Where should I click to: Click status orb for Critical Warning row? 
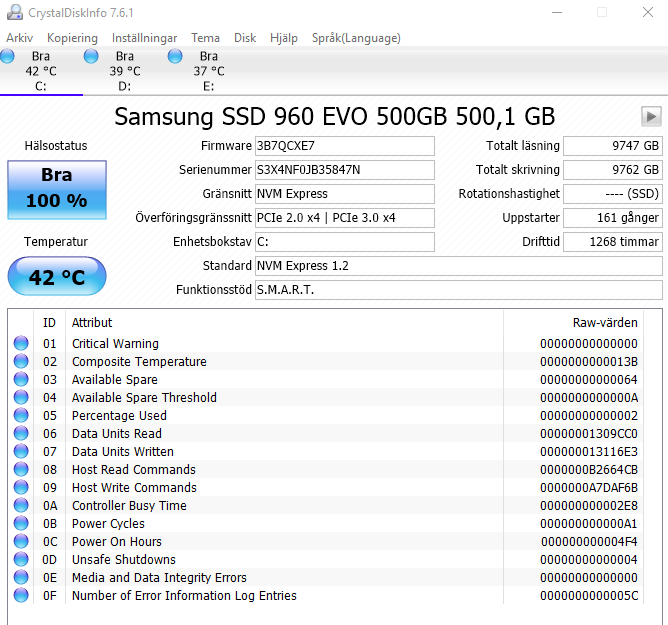21,343
